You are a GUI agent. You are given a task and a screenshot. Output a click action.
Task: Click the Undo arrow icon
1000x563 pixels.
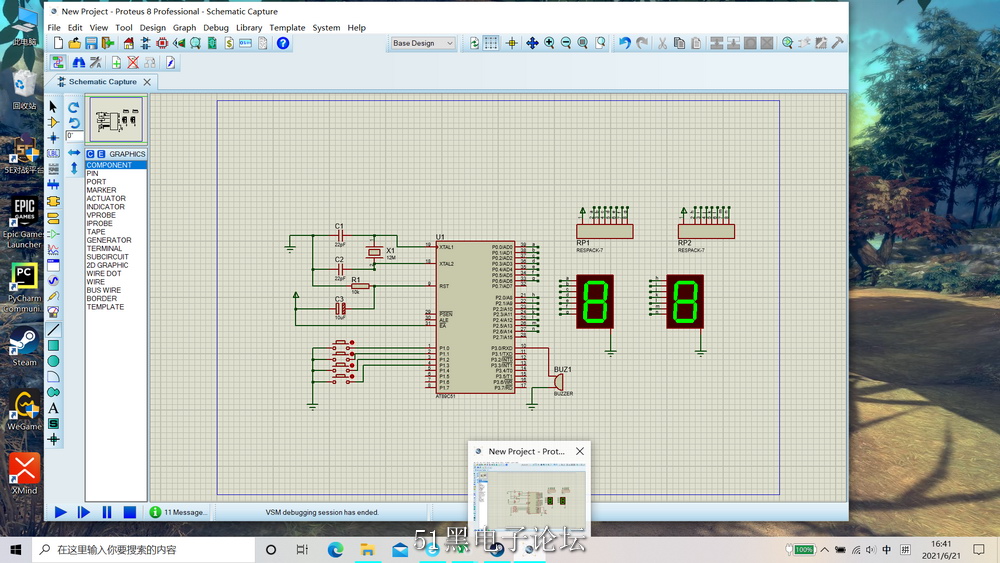(624, 43)
